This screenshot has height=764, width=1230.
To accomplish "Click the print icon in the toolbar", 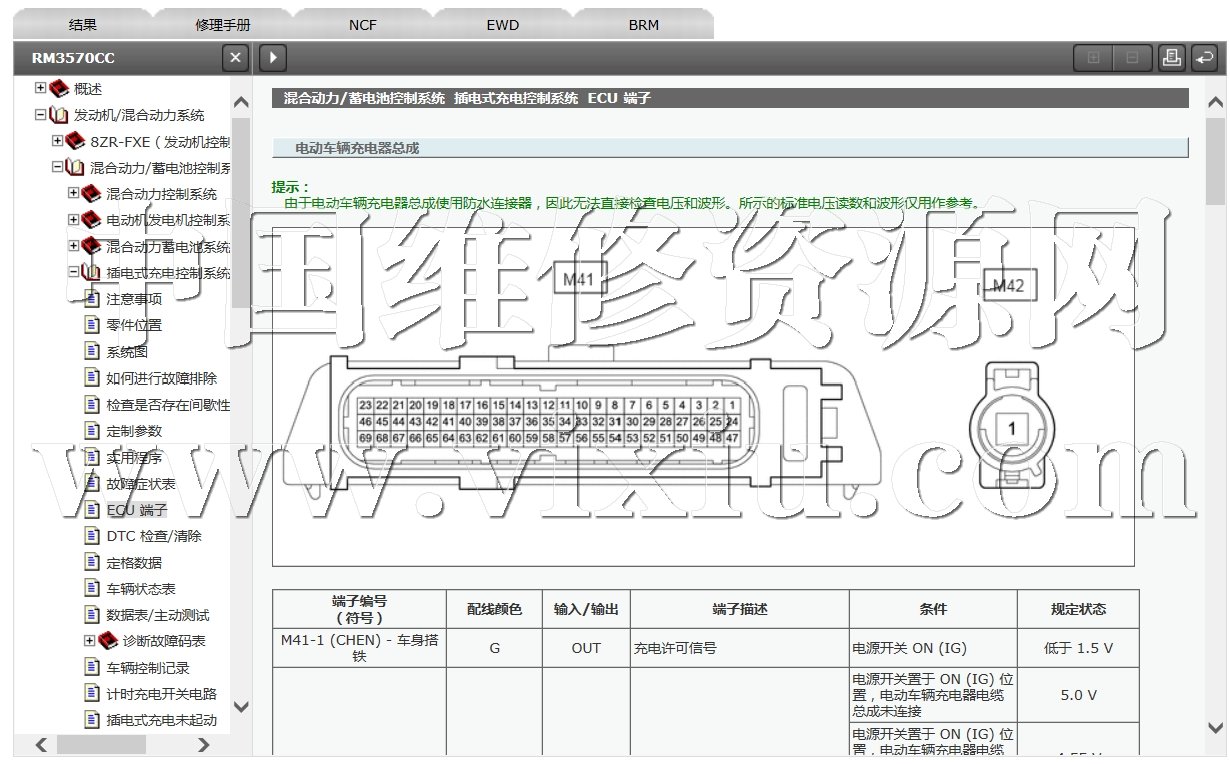I will pos(1171,58).
